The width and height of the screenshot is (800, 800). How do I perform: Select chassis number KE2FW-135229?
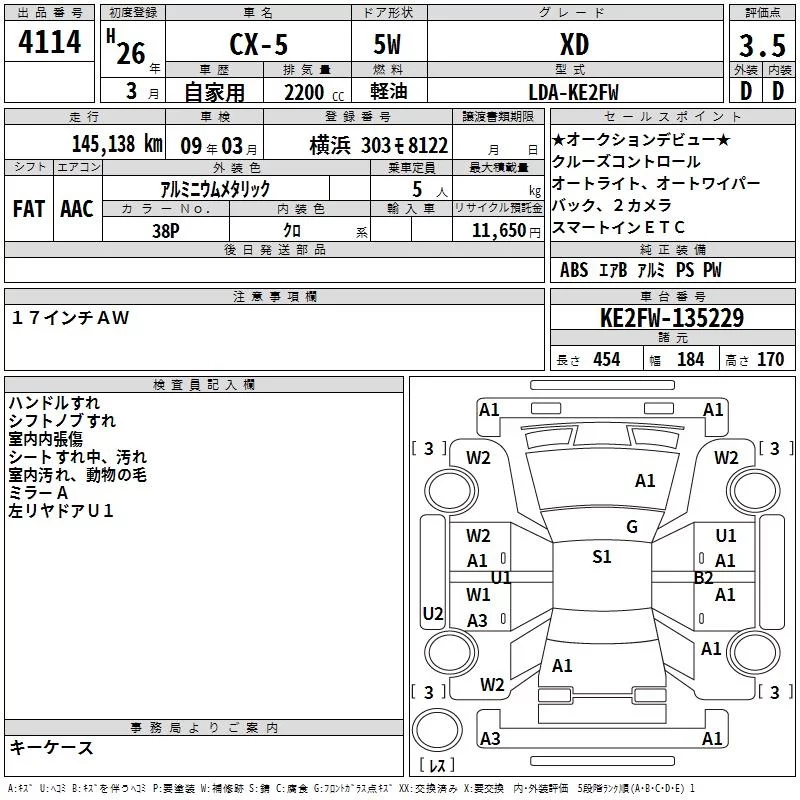pos(672,317)
